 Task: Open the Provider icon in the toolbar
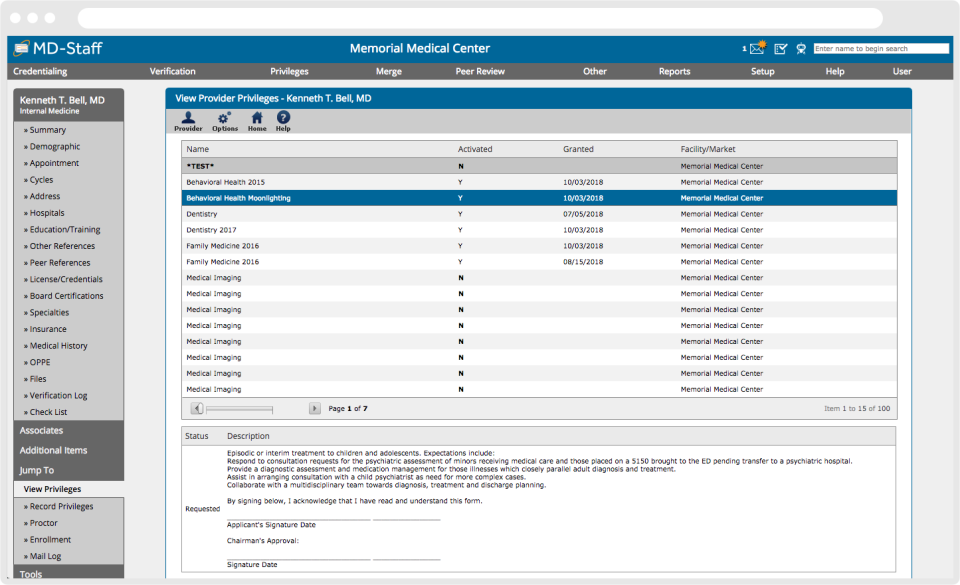click(189, 120)
